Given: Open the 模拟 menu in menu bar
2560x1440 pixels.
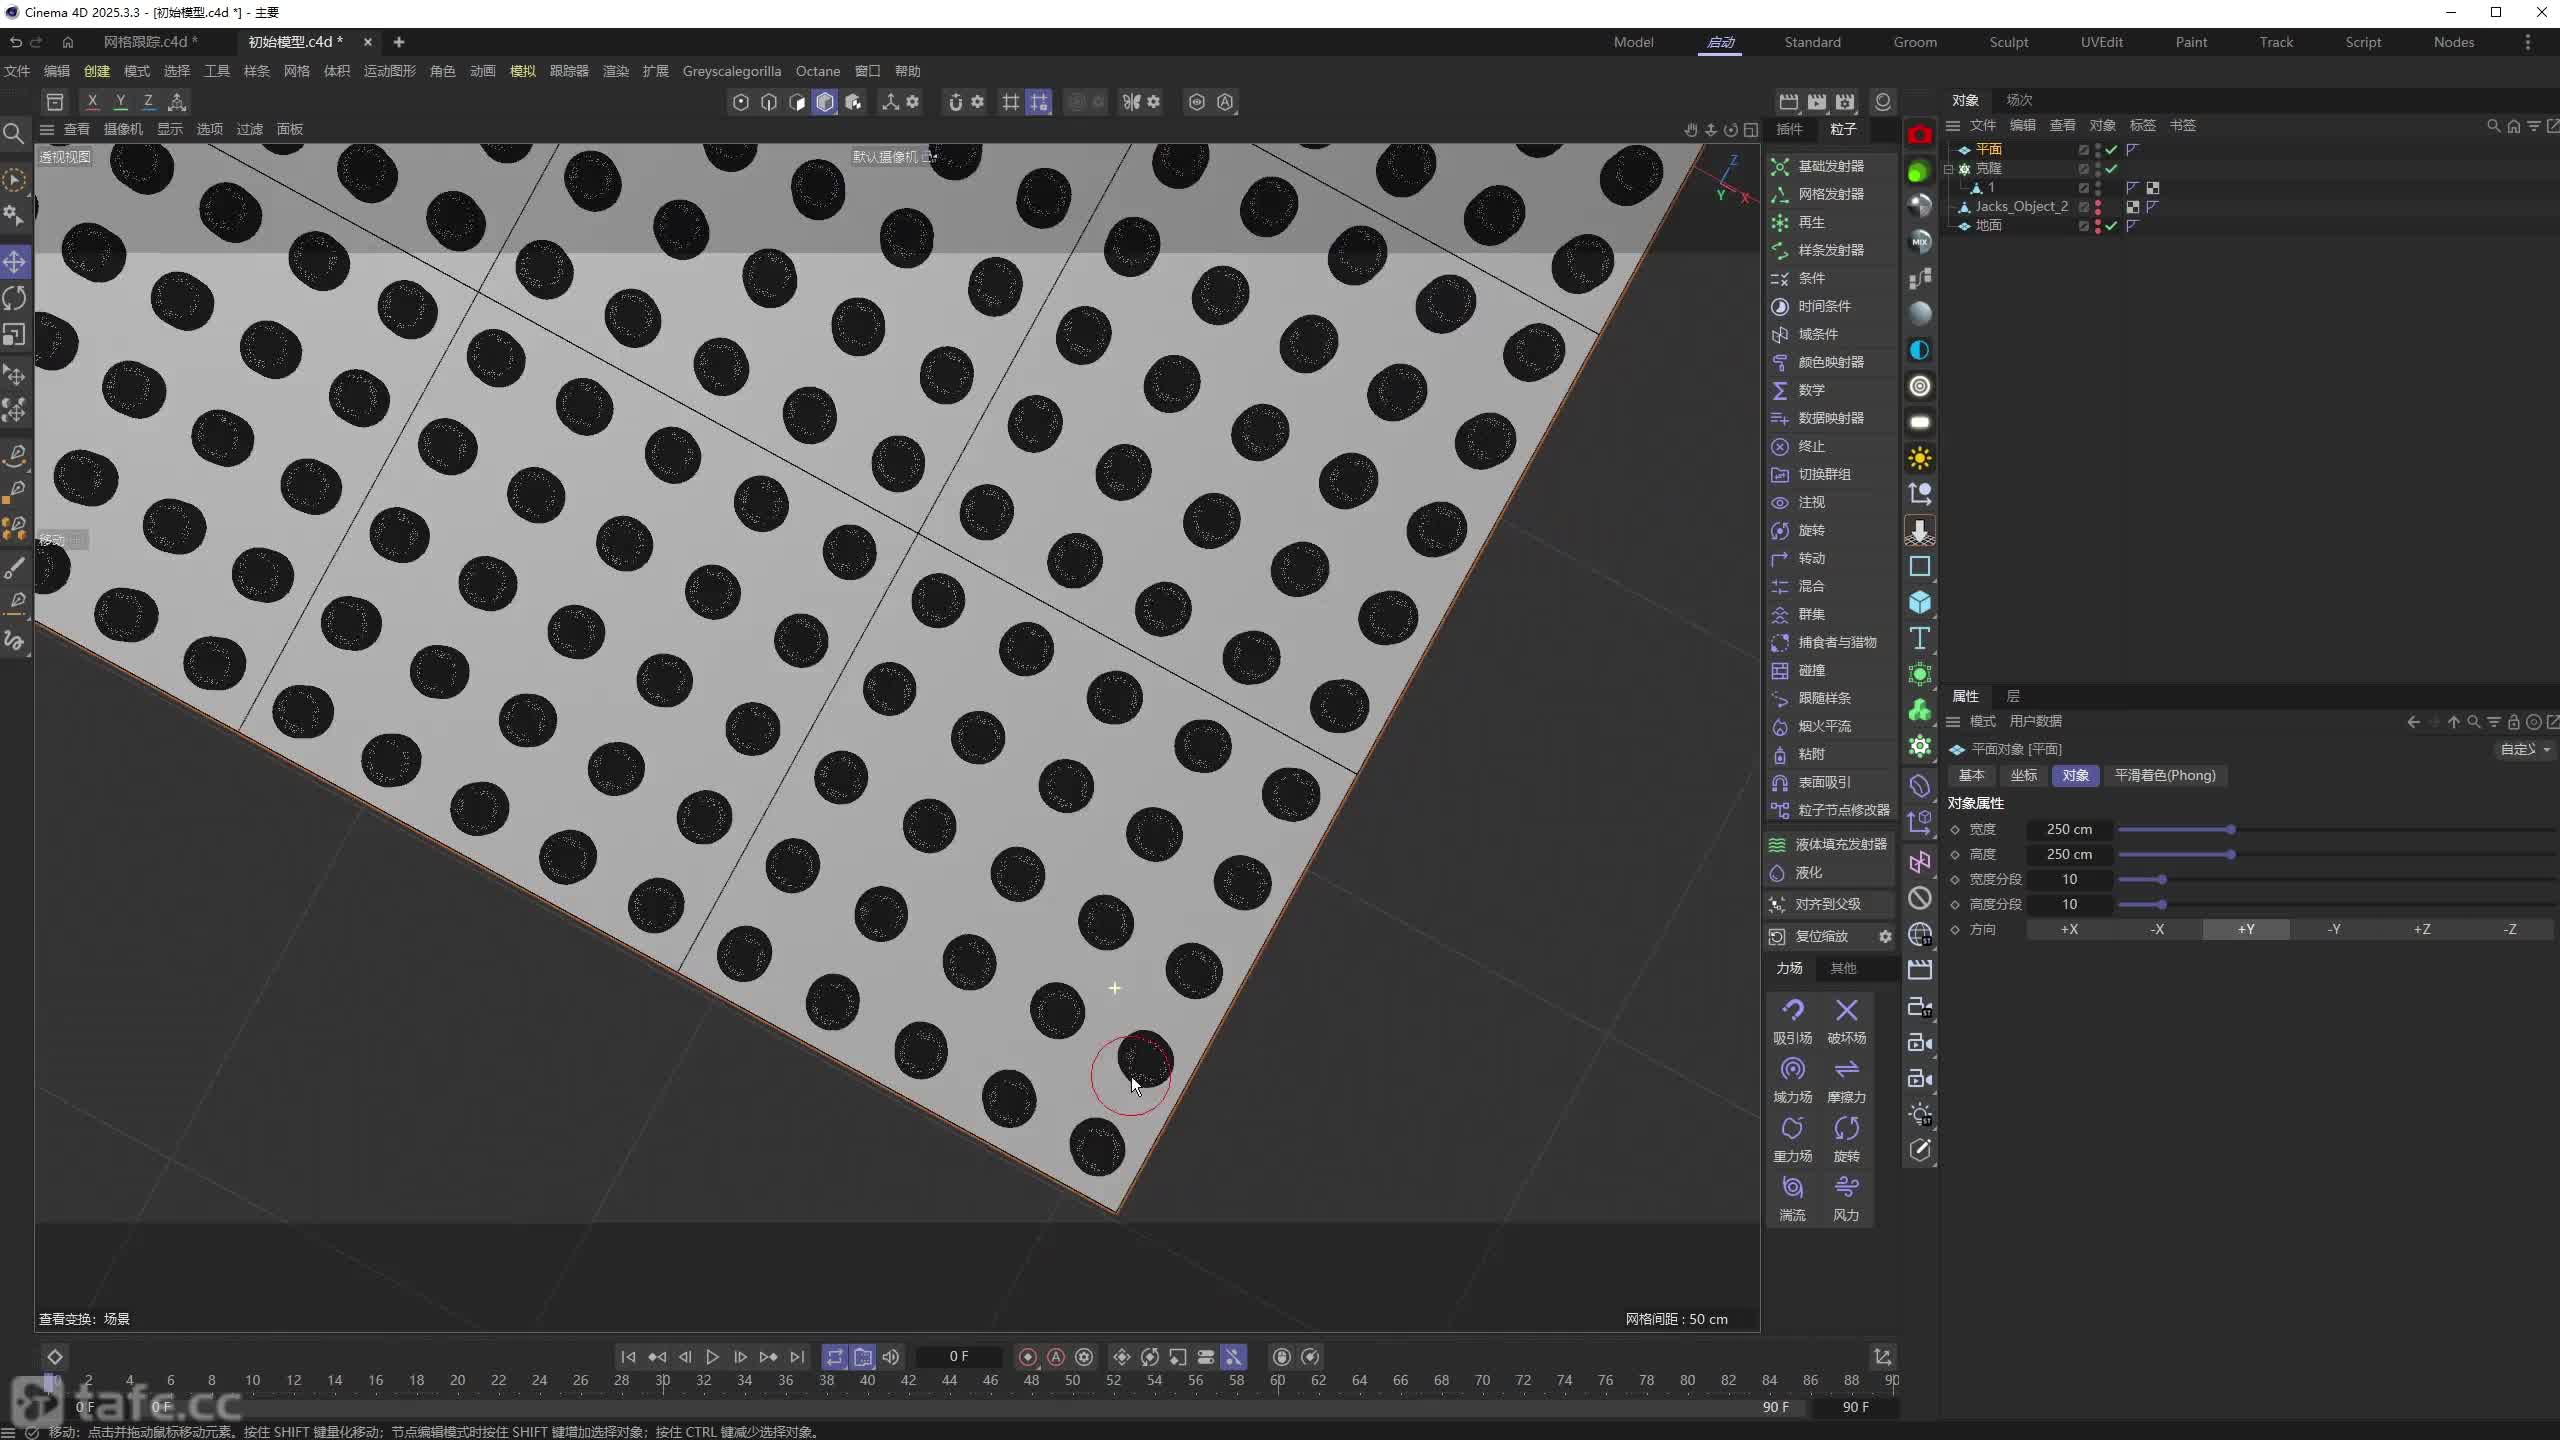Looking at the screenshot, I should tap(522, 71).
